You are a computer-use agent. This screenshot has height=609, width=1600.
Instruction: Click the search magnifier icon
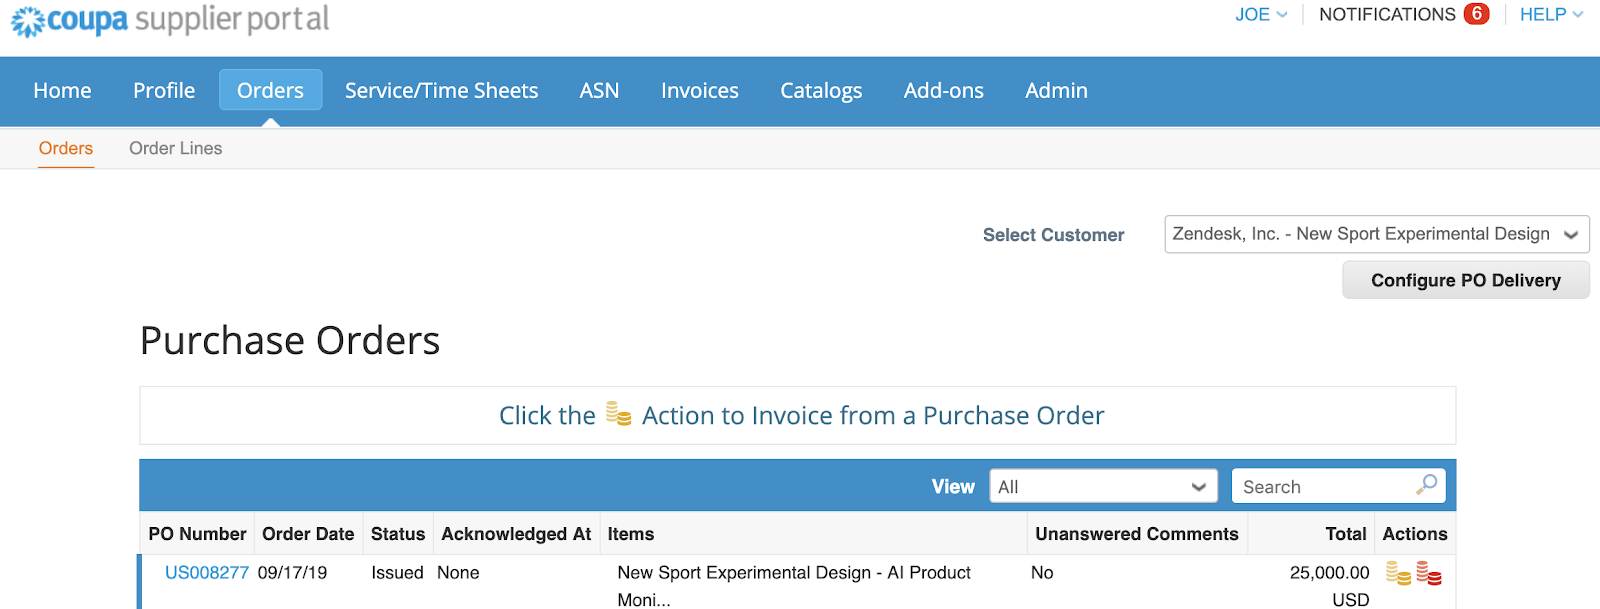tap(1427, 485)
